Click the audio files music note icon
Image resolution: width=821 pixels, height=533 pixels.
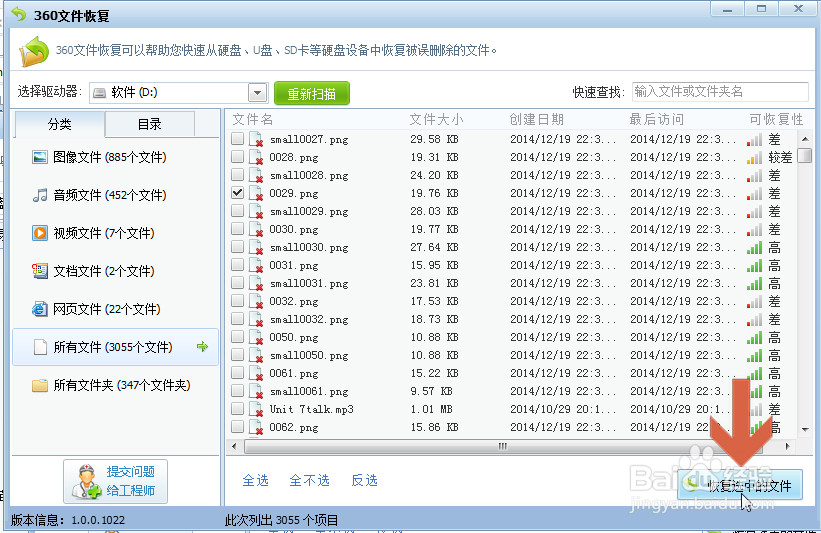click(x=40, y=195)
